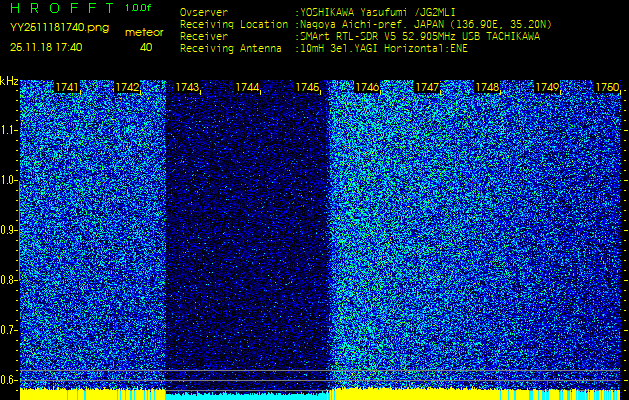Click the Ovserver label
Screen dimensions: 629x400
click(204, 12)
